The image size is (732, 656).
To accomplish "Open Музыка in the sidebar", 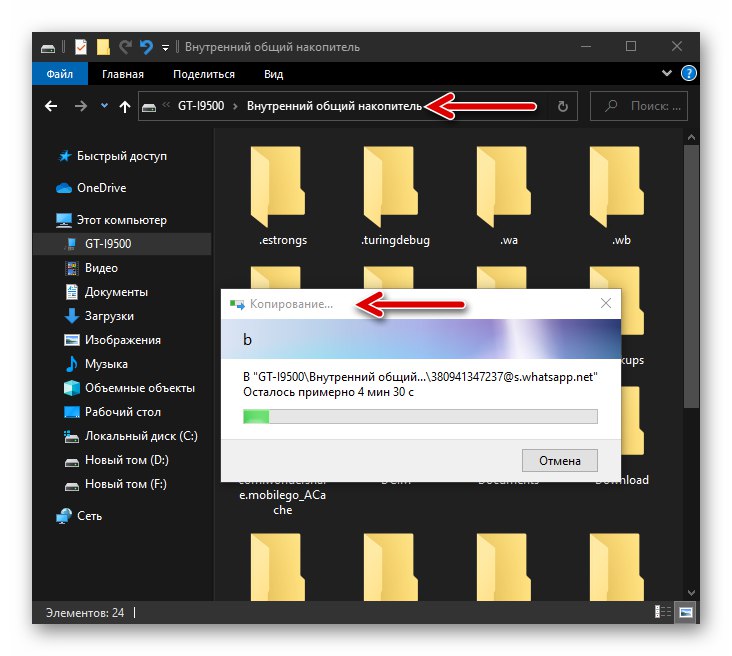I will [x=106, y=364].
